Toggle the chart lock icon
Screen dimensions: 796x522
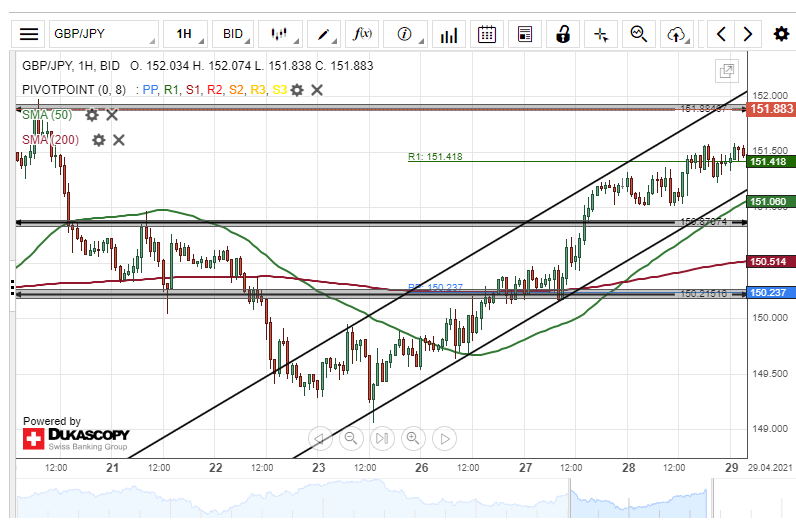pyautogui.click(x=563, y=34)
